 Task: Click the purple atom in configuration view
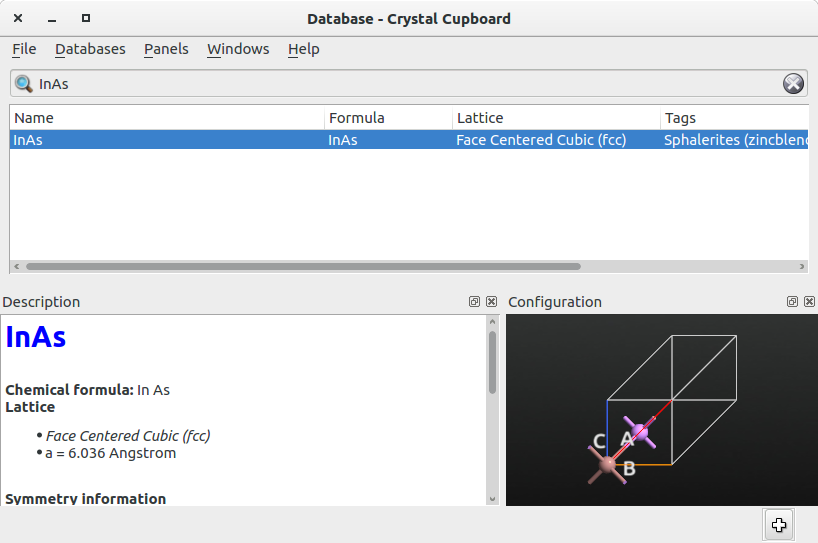(640, 432)
